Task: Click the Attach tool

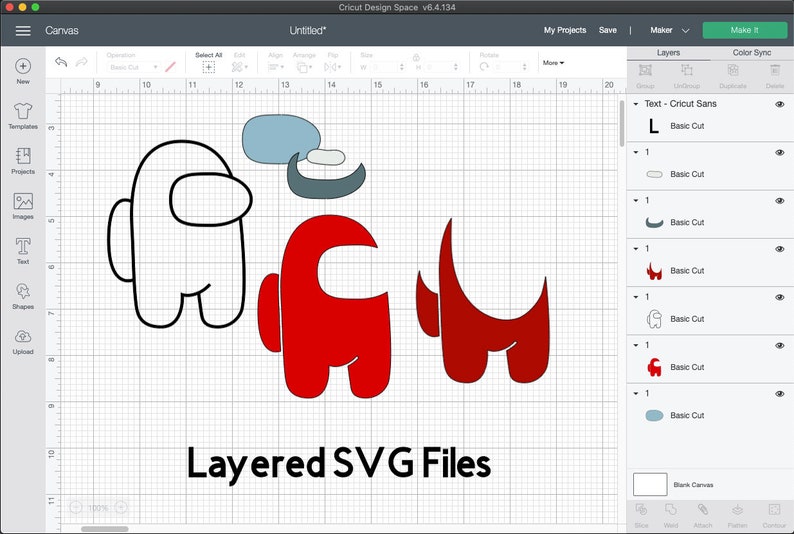Action: point(702,509)
